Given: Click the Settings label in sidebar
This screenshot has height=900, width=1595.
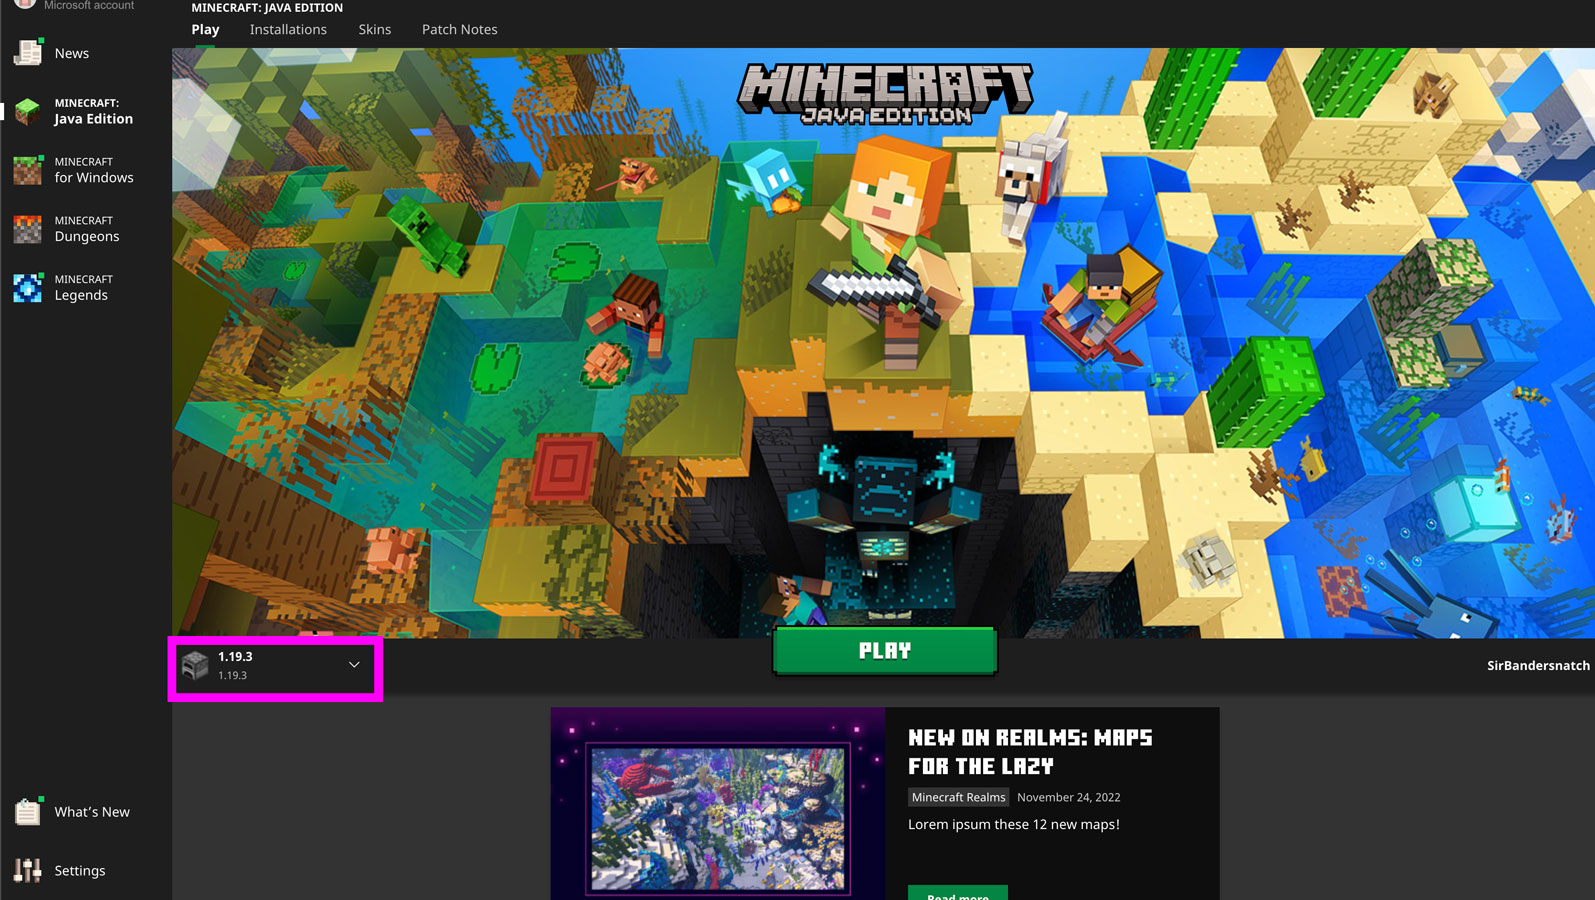Looking at the screenshot, I should pos(80,871).
